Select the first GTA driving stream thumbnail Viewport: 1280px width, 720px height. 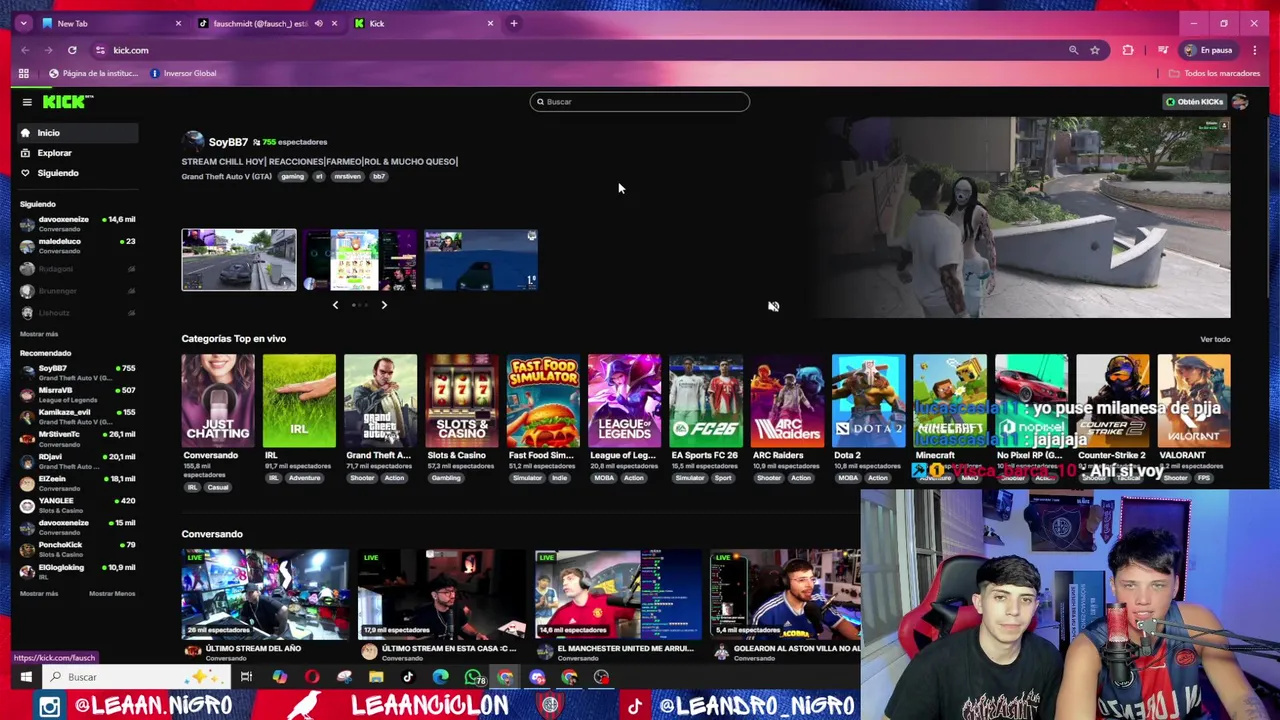click(x=239, y=260)
